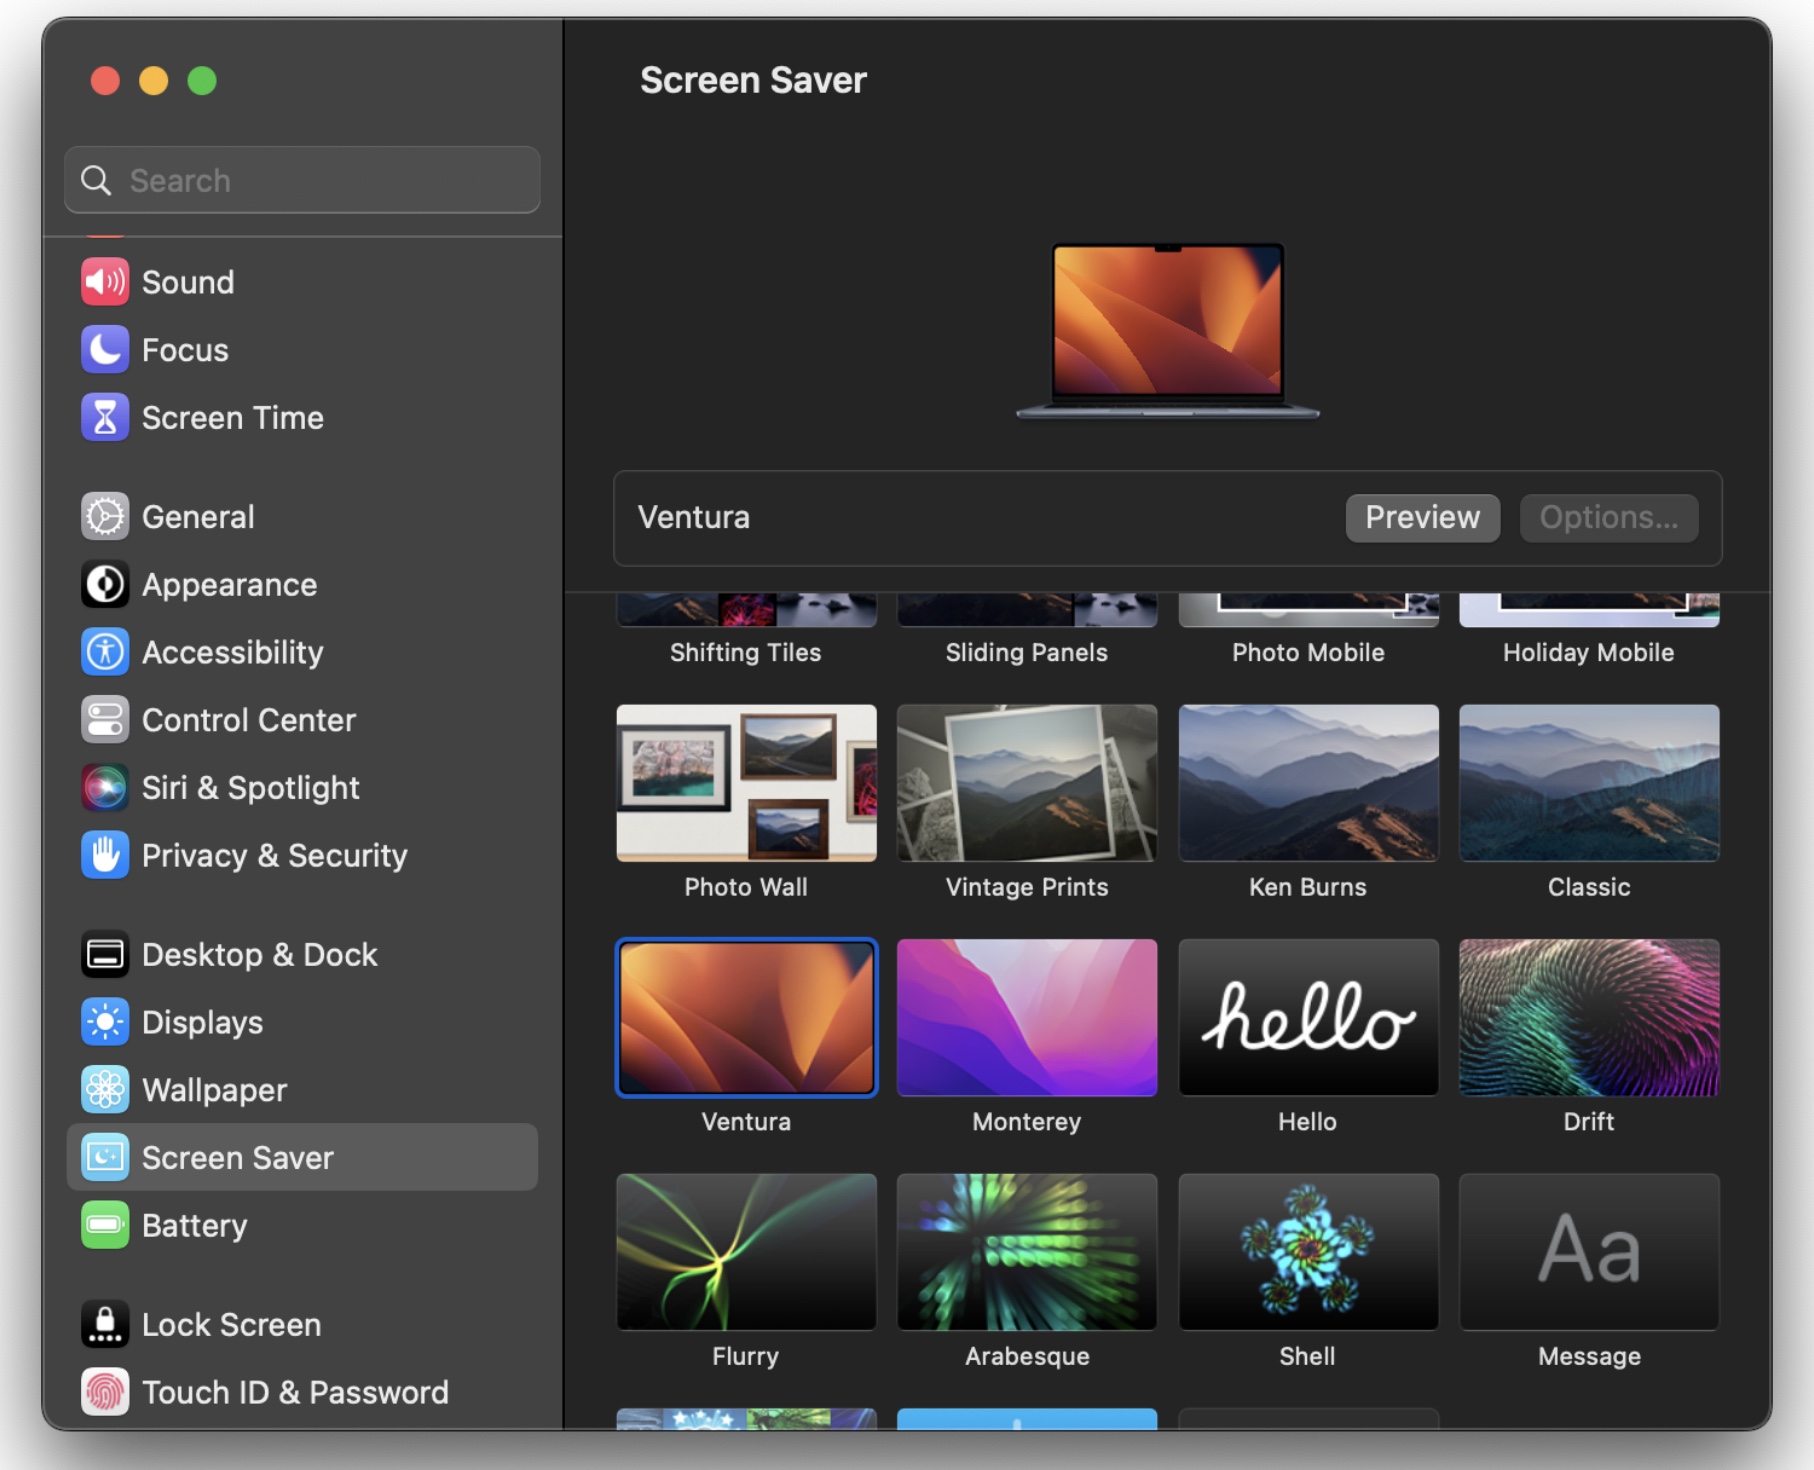Select the Hello screen saver
This screenshot has height=1470, width=1814.
pos(1308,1017)
